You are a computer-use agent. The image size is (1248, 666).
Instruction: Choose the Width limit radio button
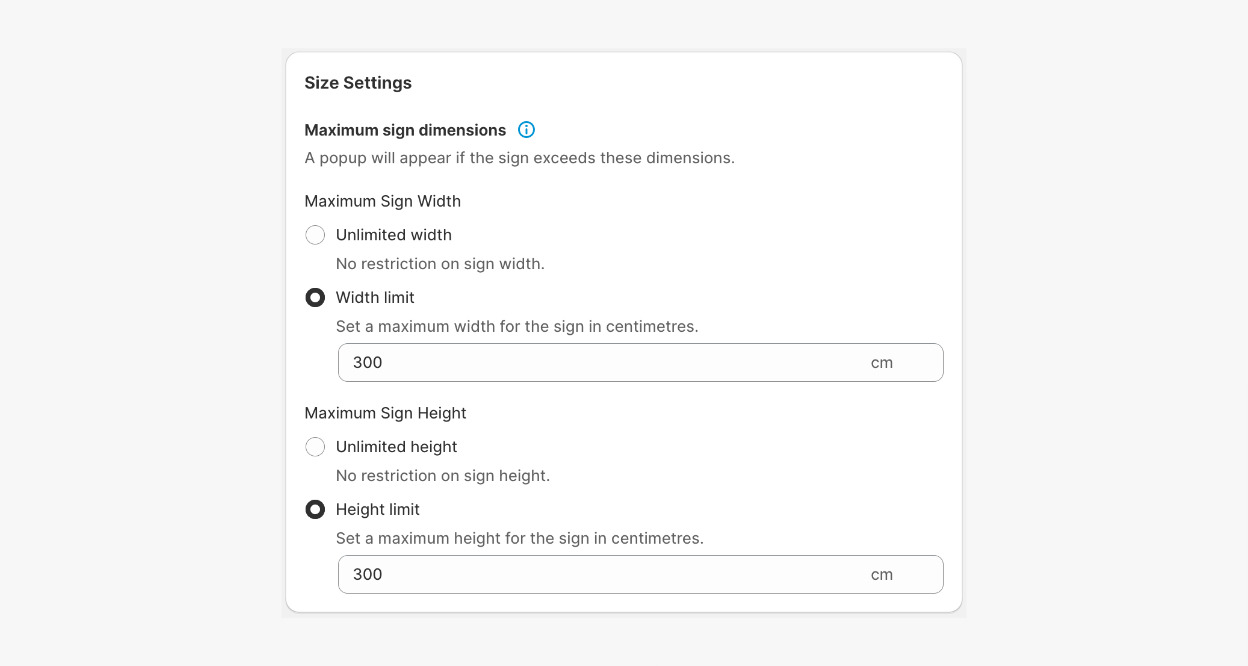click(315, 297)
